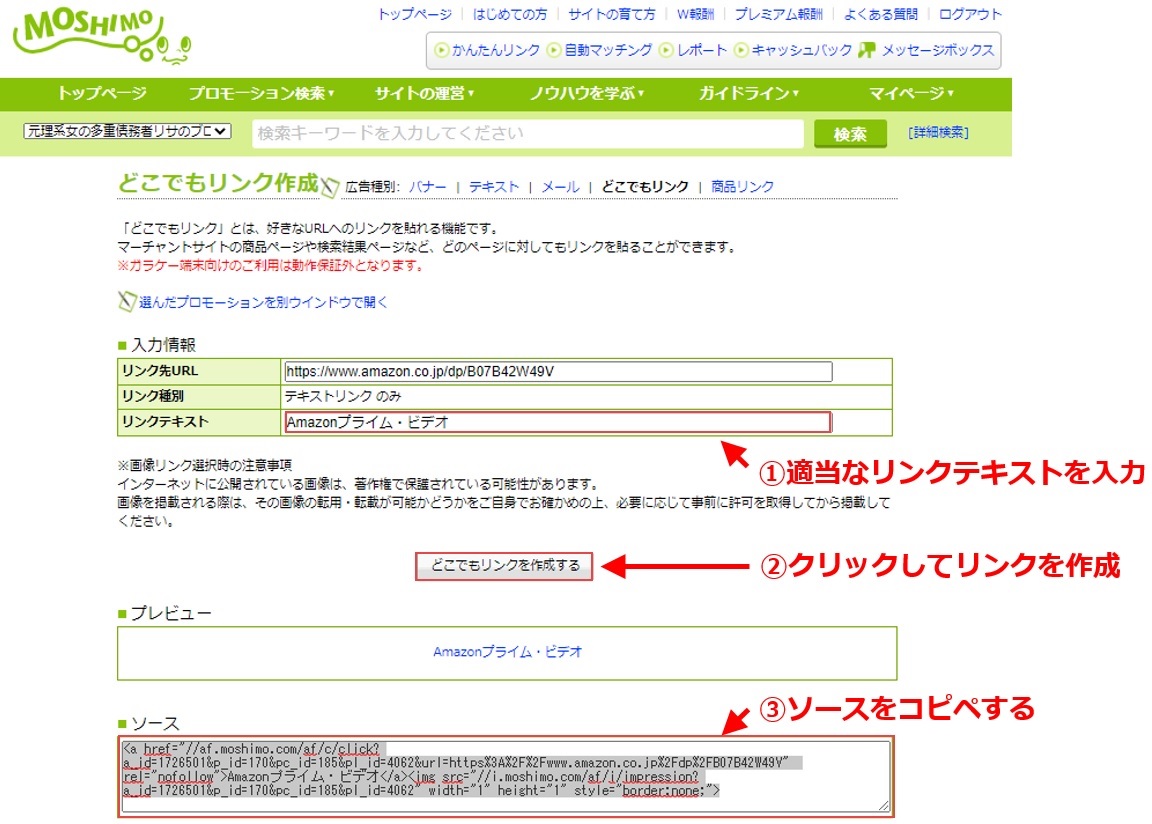Expand the ノウハウを学ぶ menu
This screenshot has height=824, width=1152.
587,93
